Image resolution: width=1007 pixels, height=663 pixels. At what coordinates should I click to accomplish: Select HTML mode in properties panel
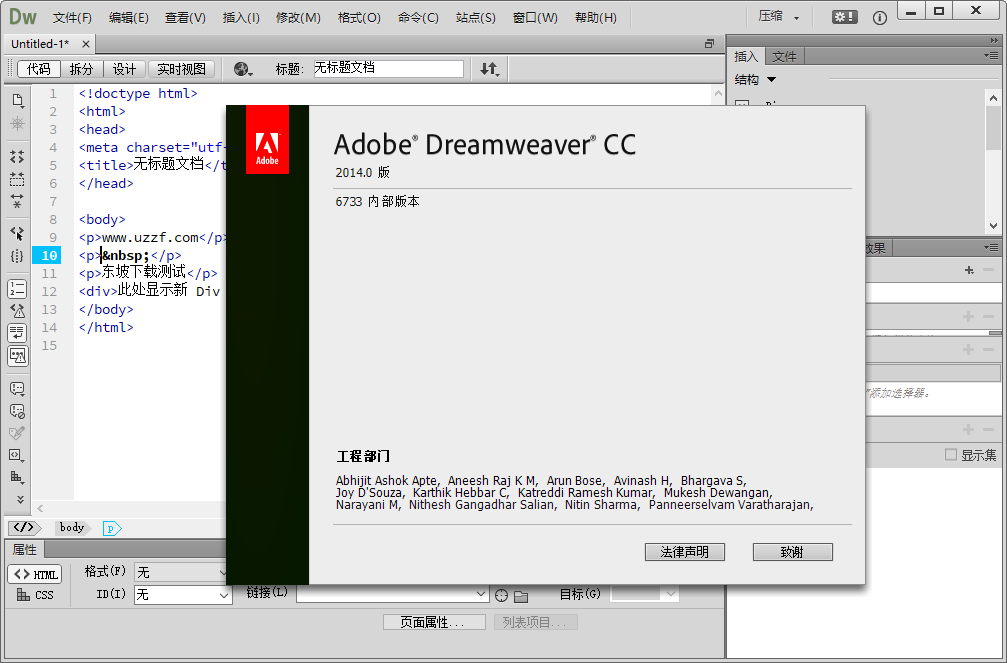pos(35,574)
